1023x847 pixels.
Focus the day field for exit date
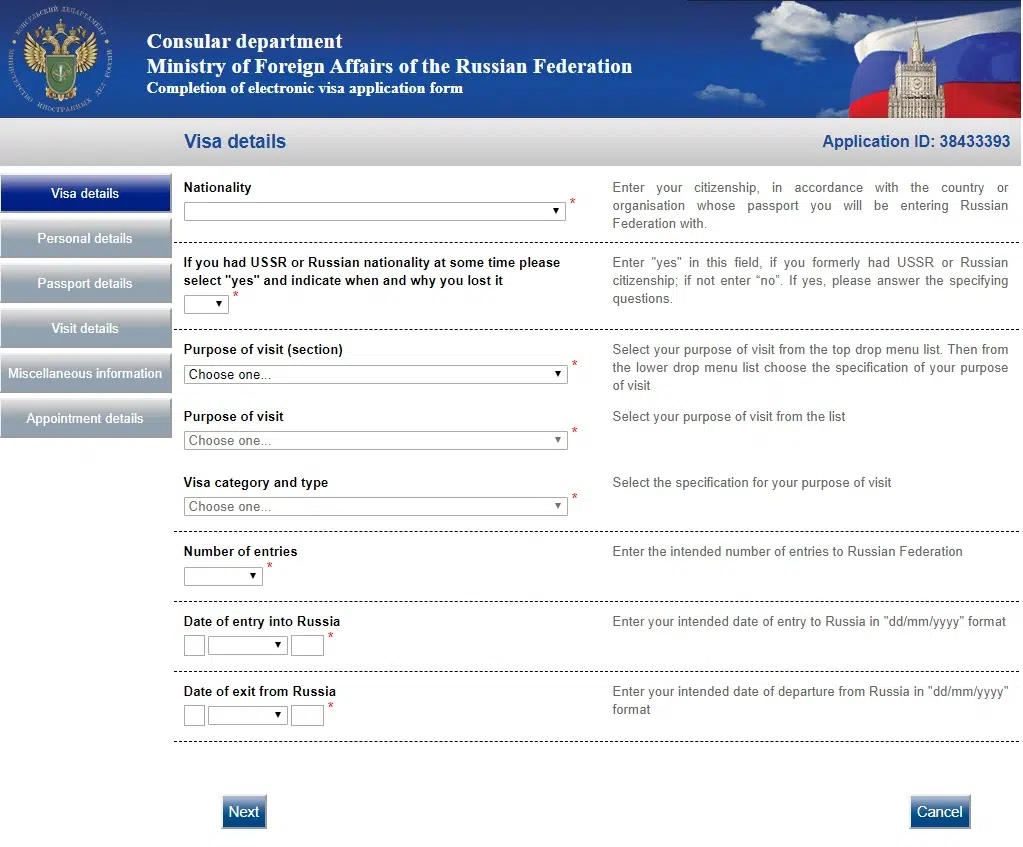tap(194, 715)
